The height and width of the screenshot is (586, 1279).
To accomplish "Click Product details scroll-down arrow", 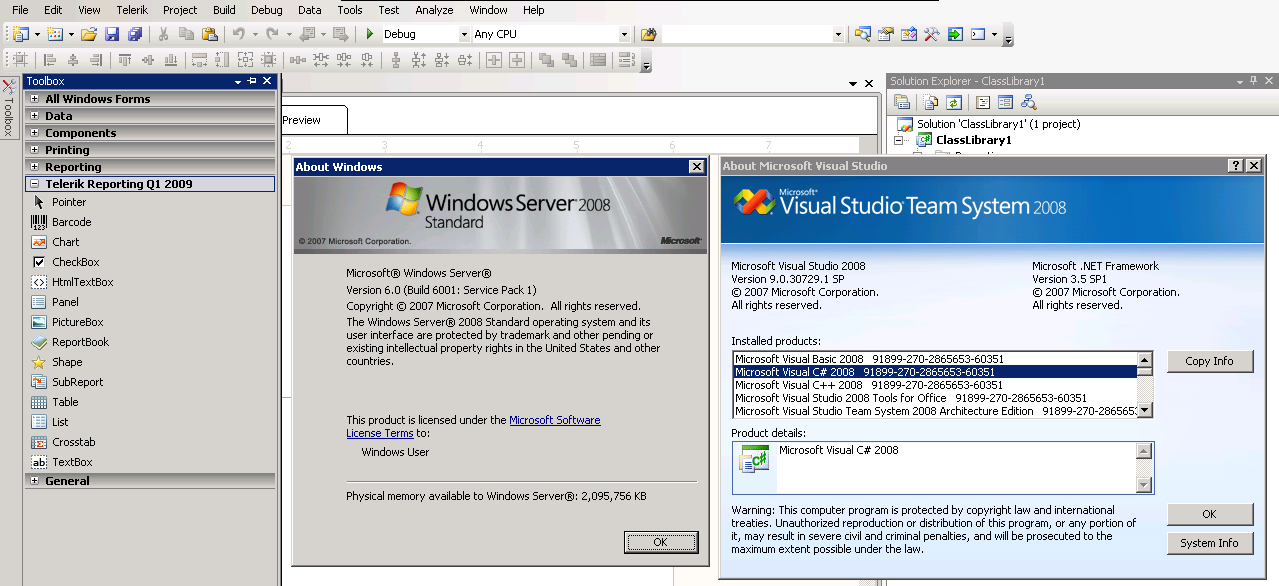I will pyautogui.click(x=1145, y=486).
